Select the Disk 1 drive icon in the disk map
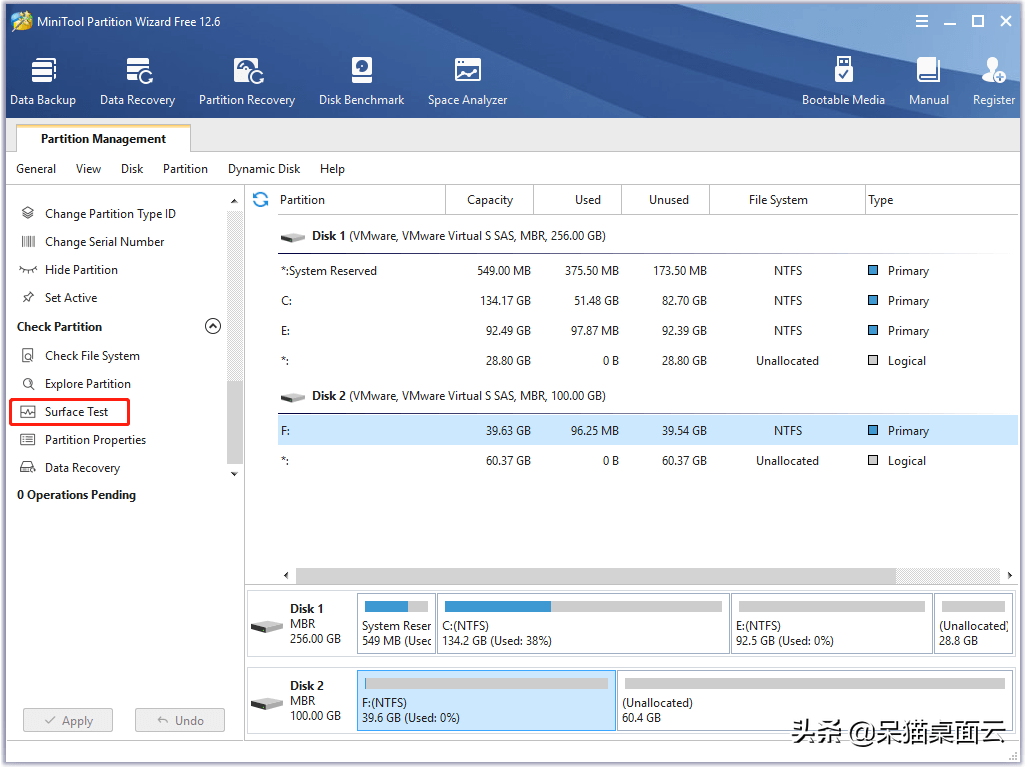The height and width of the screenshot is (767, 1028). 267,627
